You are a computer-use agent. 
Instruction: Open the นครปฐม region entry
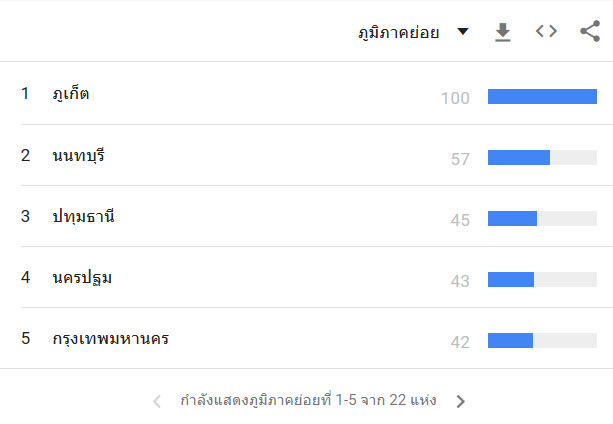[82, 278]
